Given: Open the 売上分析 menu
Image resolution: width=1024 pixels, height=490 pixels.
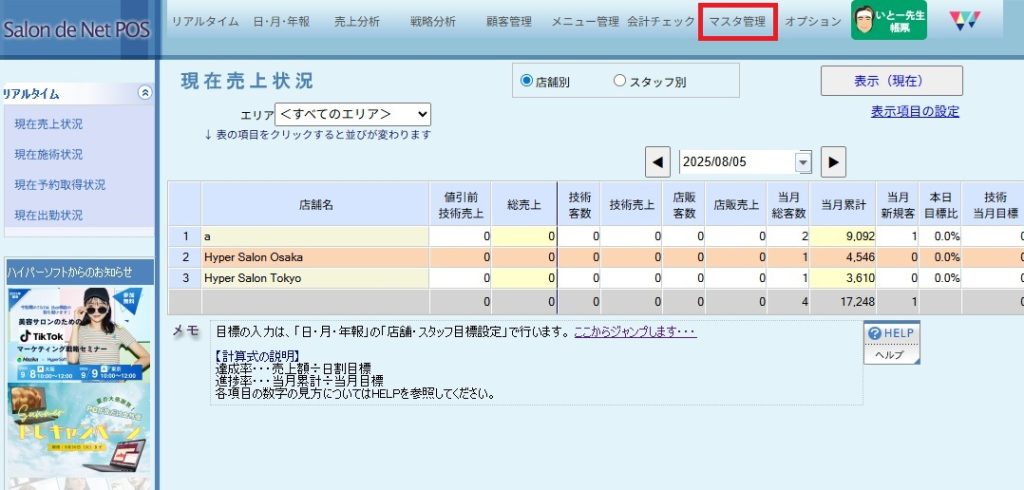Looking at the screenshot, I should pos(356,21).
